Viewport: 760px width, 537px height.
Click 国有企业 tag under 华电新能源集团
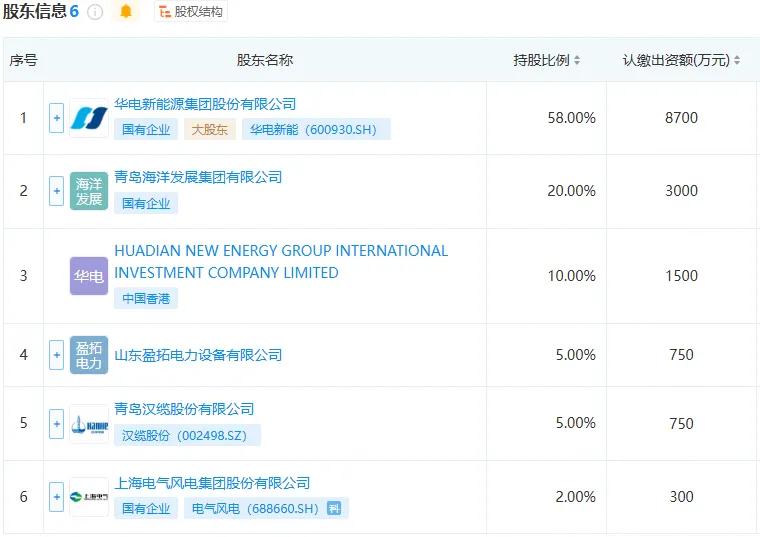tap(146, 129)
